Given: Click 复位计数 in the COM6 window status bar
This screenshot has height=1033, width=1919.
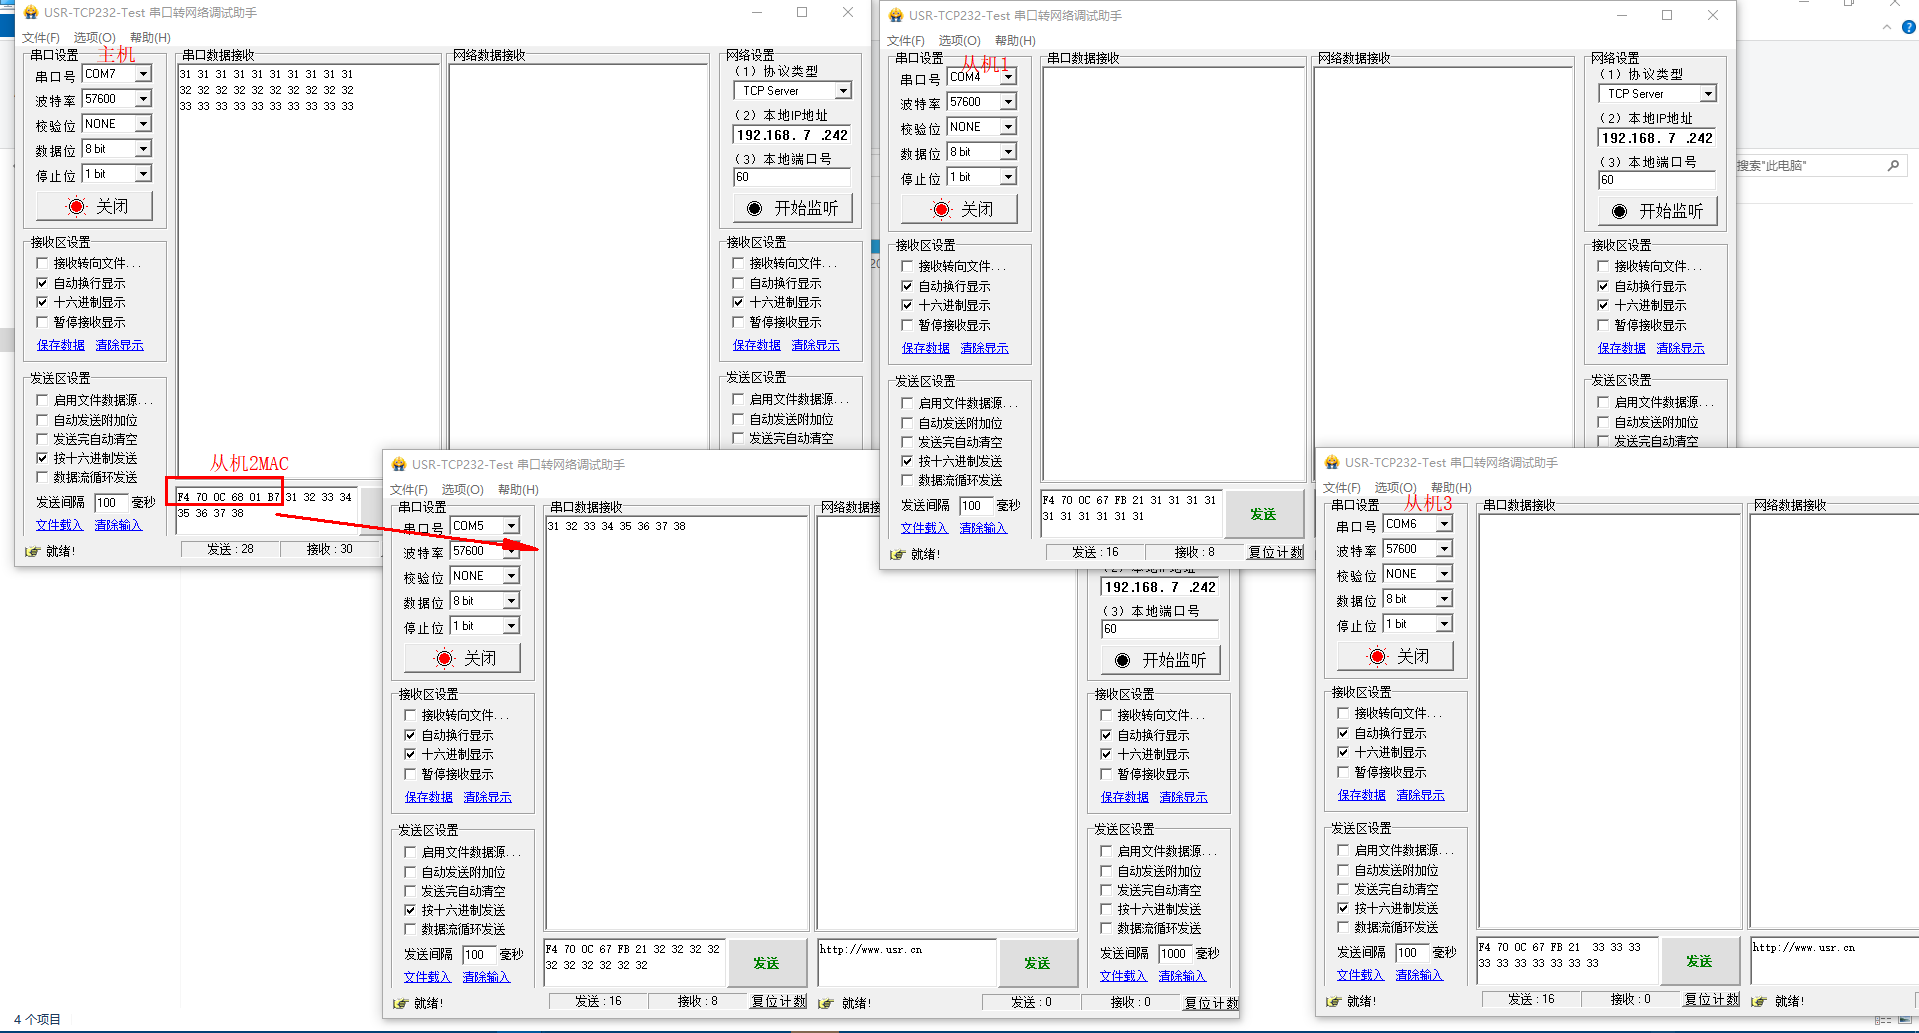Looking at the screenshot, I should click(1711, 999).
